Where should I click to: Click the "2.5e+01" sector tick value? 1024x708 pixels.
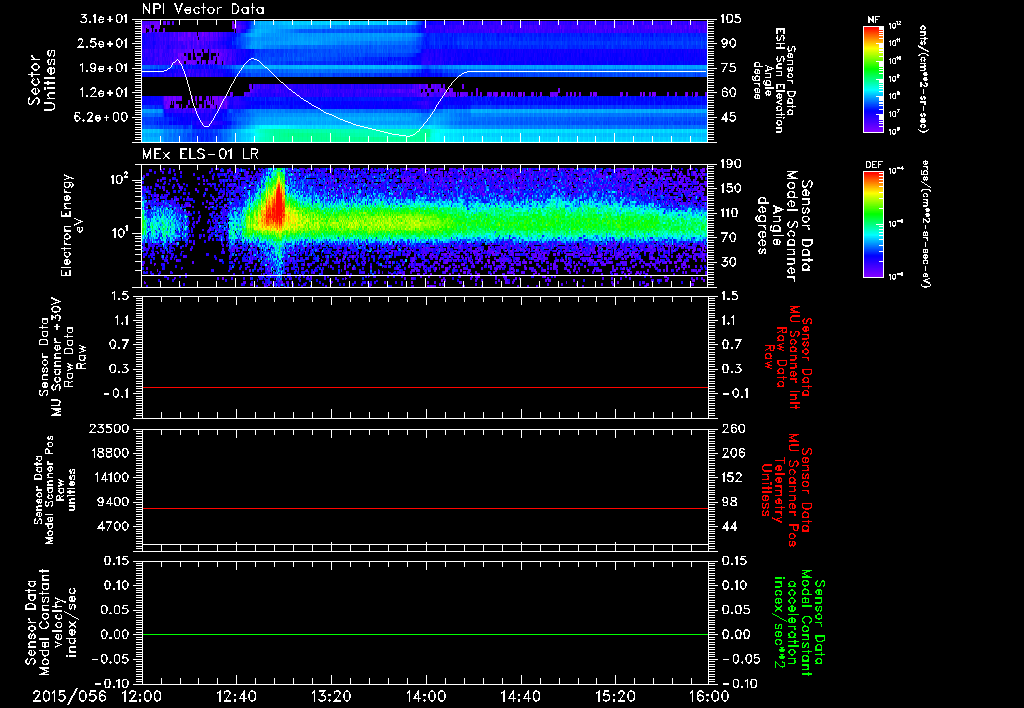click(x=104, y=43)
